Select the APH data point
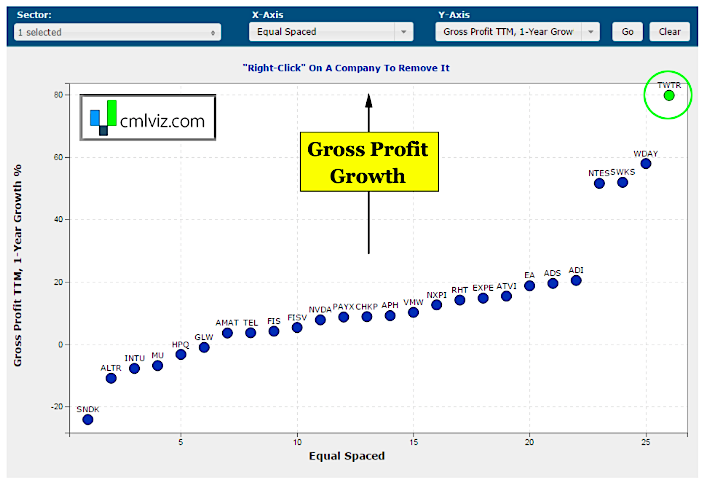The width and height of the screenshot is (706, 484). click(390, 316)
